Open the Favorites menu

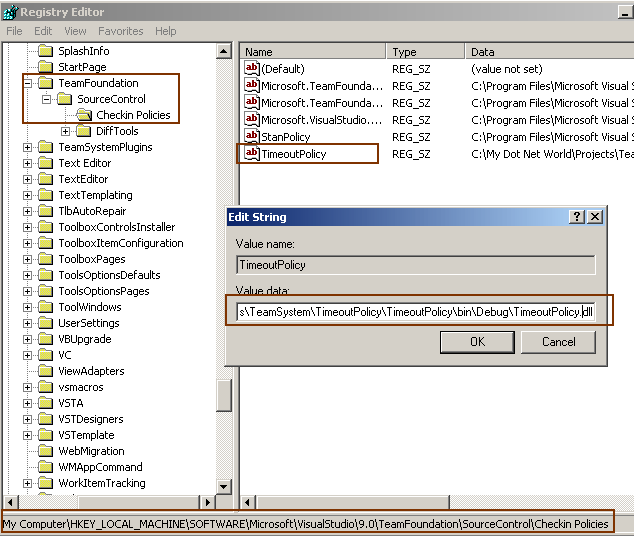coord(120,31)
